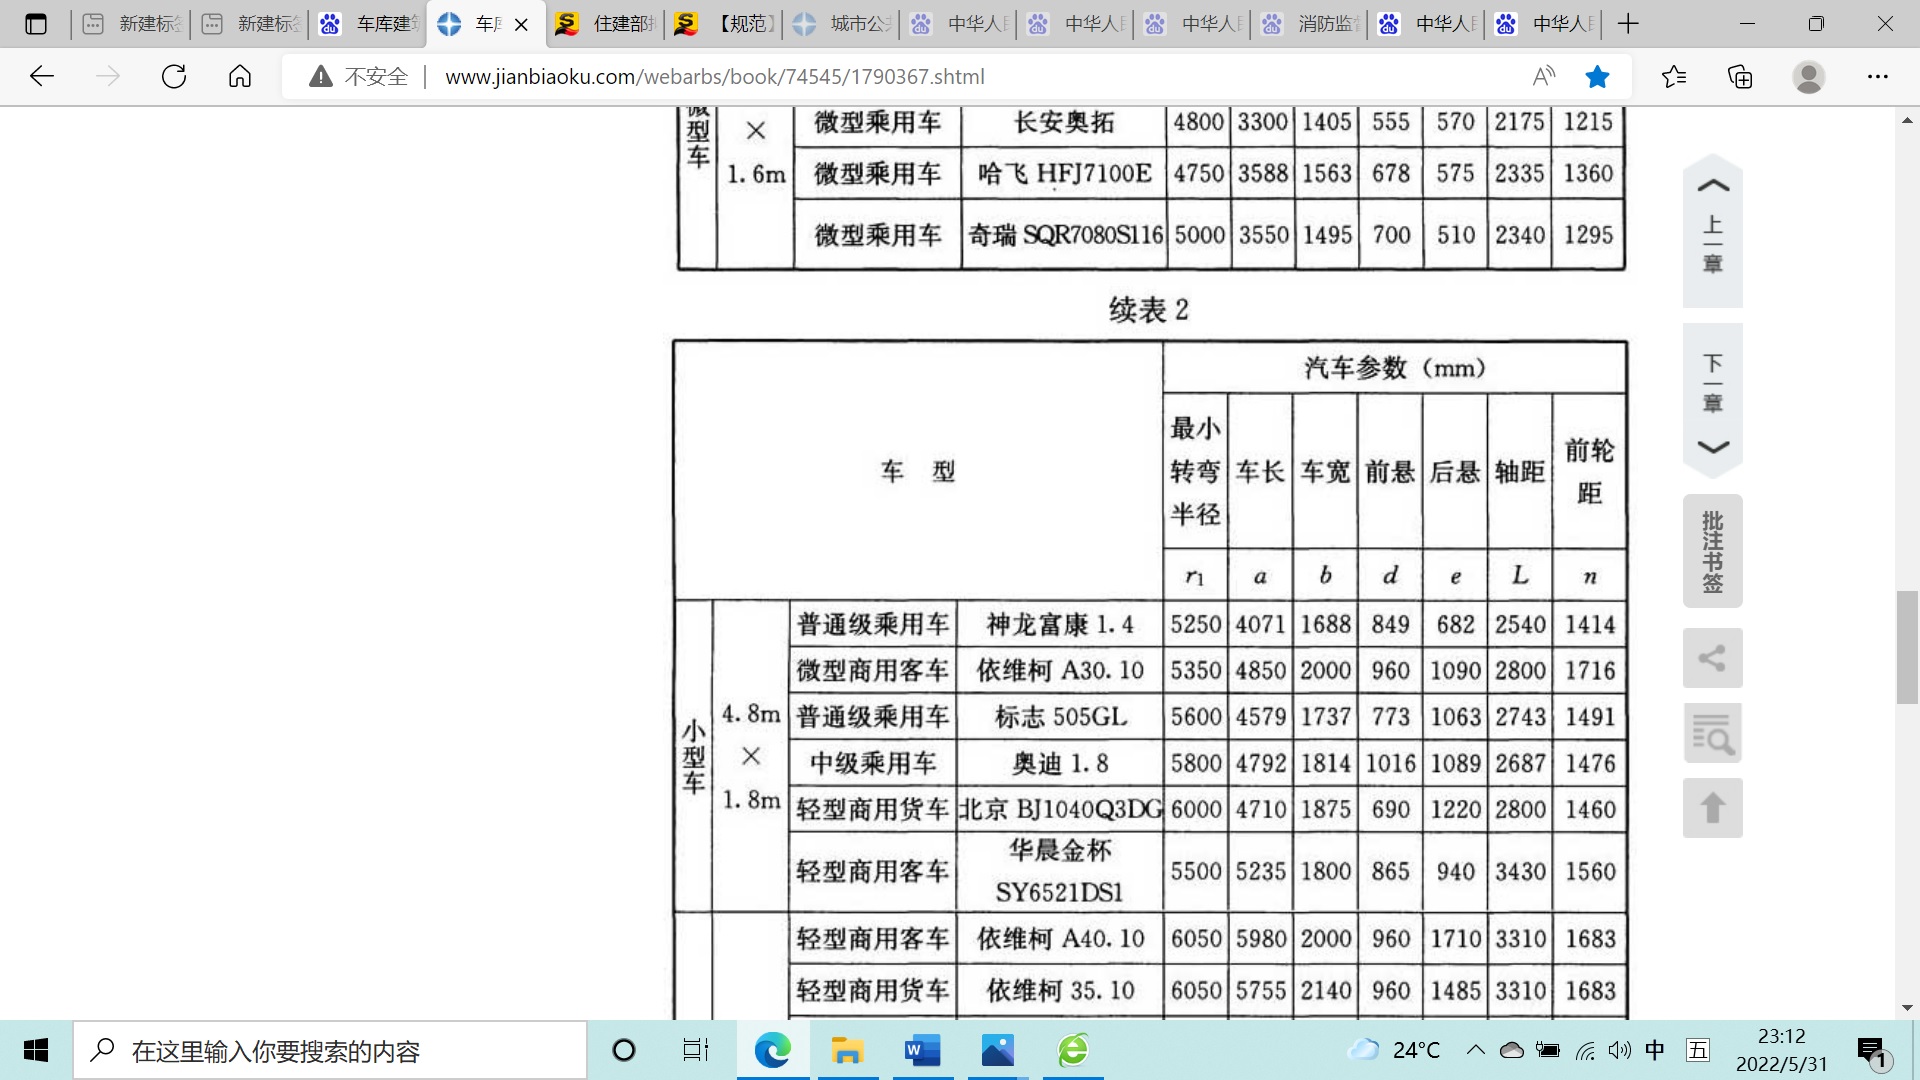Open the clock and date 23:12
The width and height of the screenshot is (1920, 1080).
(1781, 1050)
